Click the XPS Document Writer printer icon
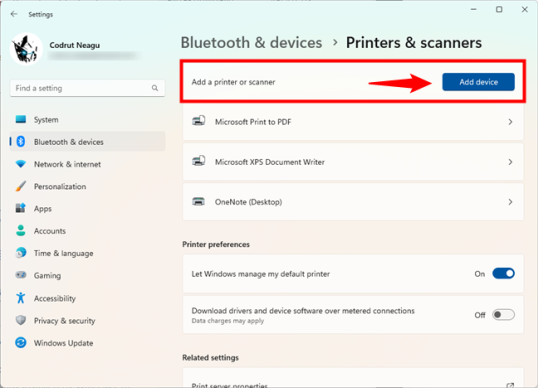The height and width of the screenshot is (388, 538). 199,161
